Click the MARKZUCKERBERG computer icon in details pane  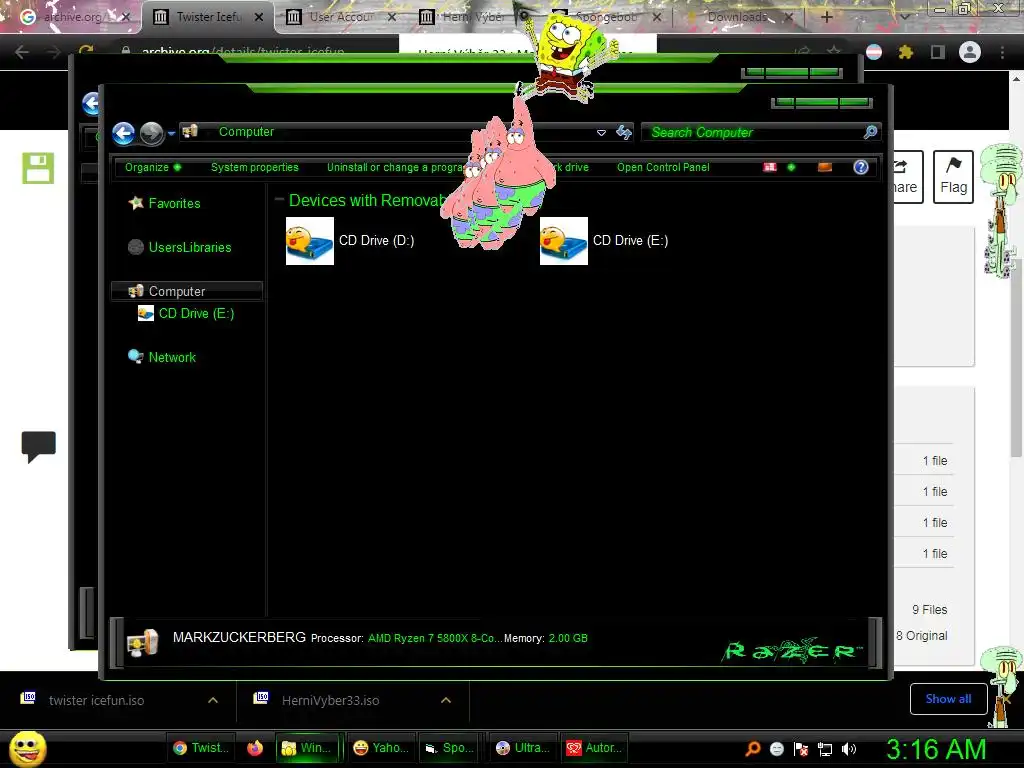click(142, 642)
